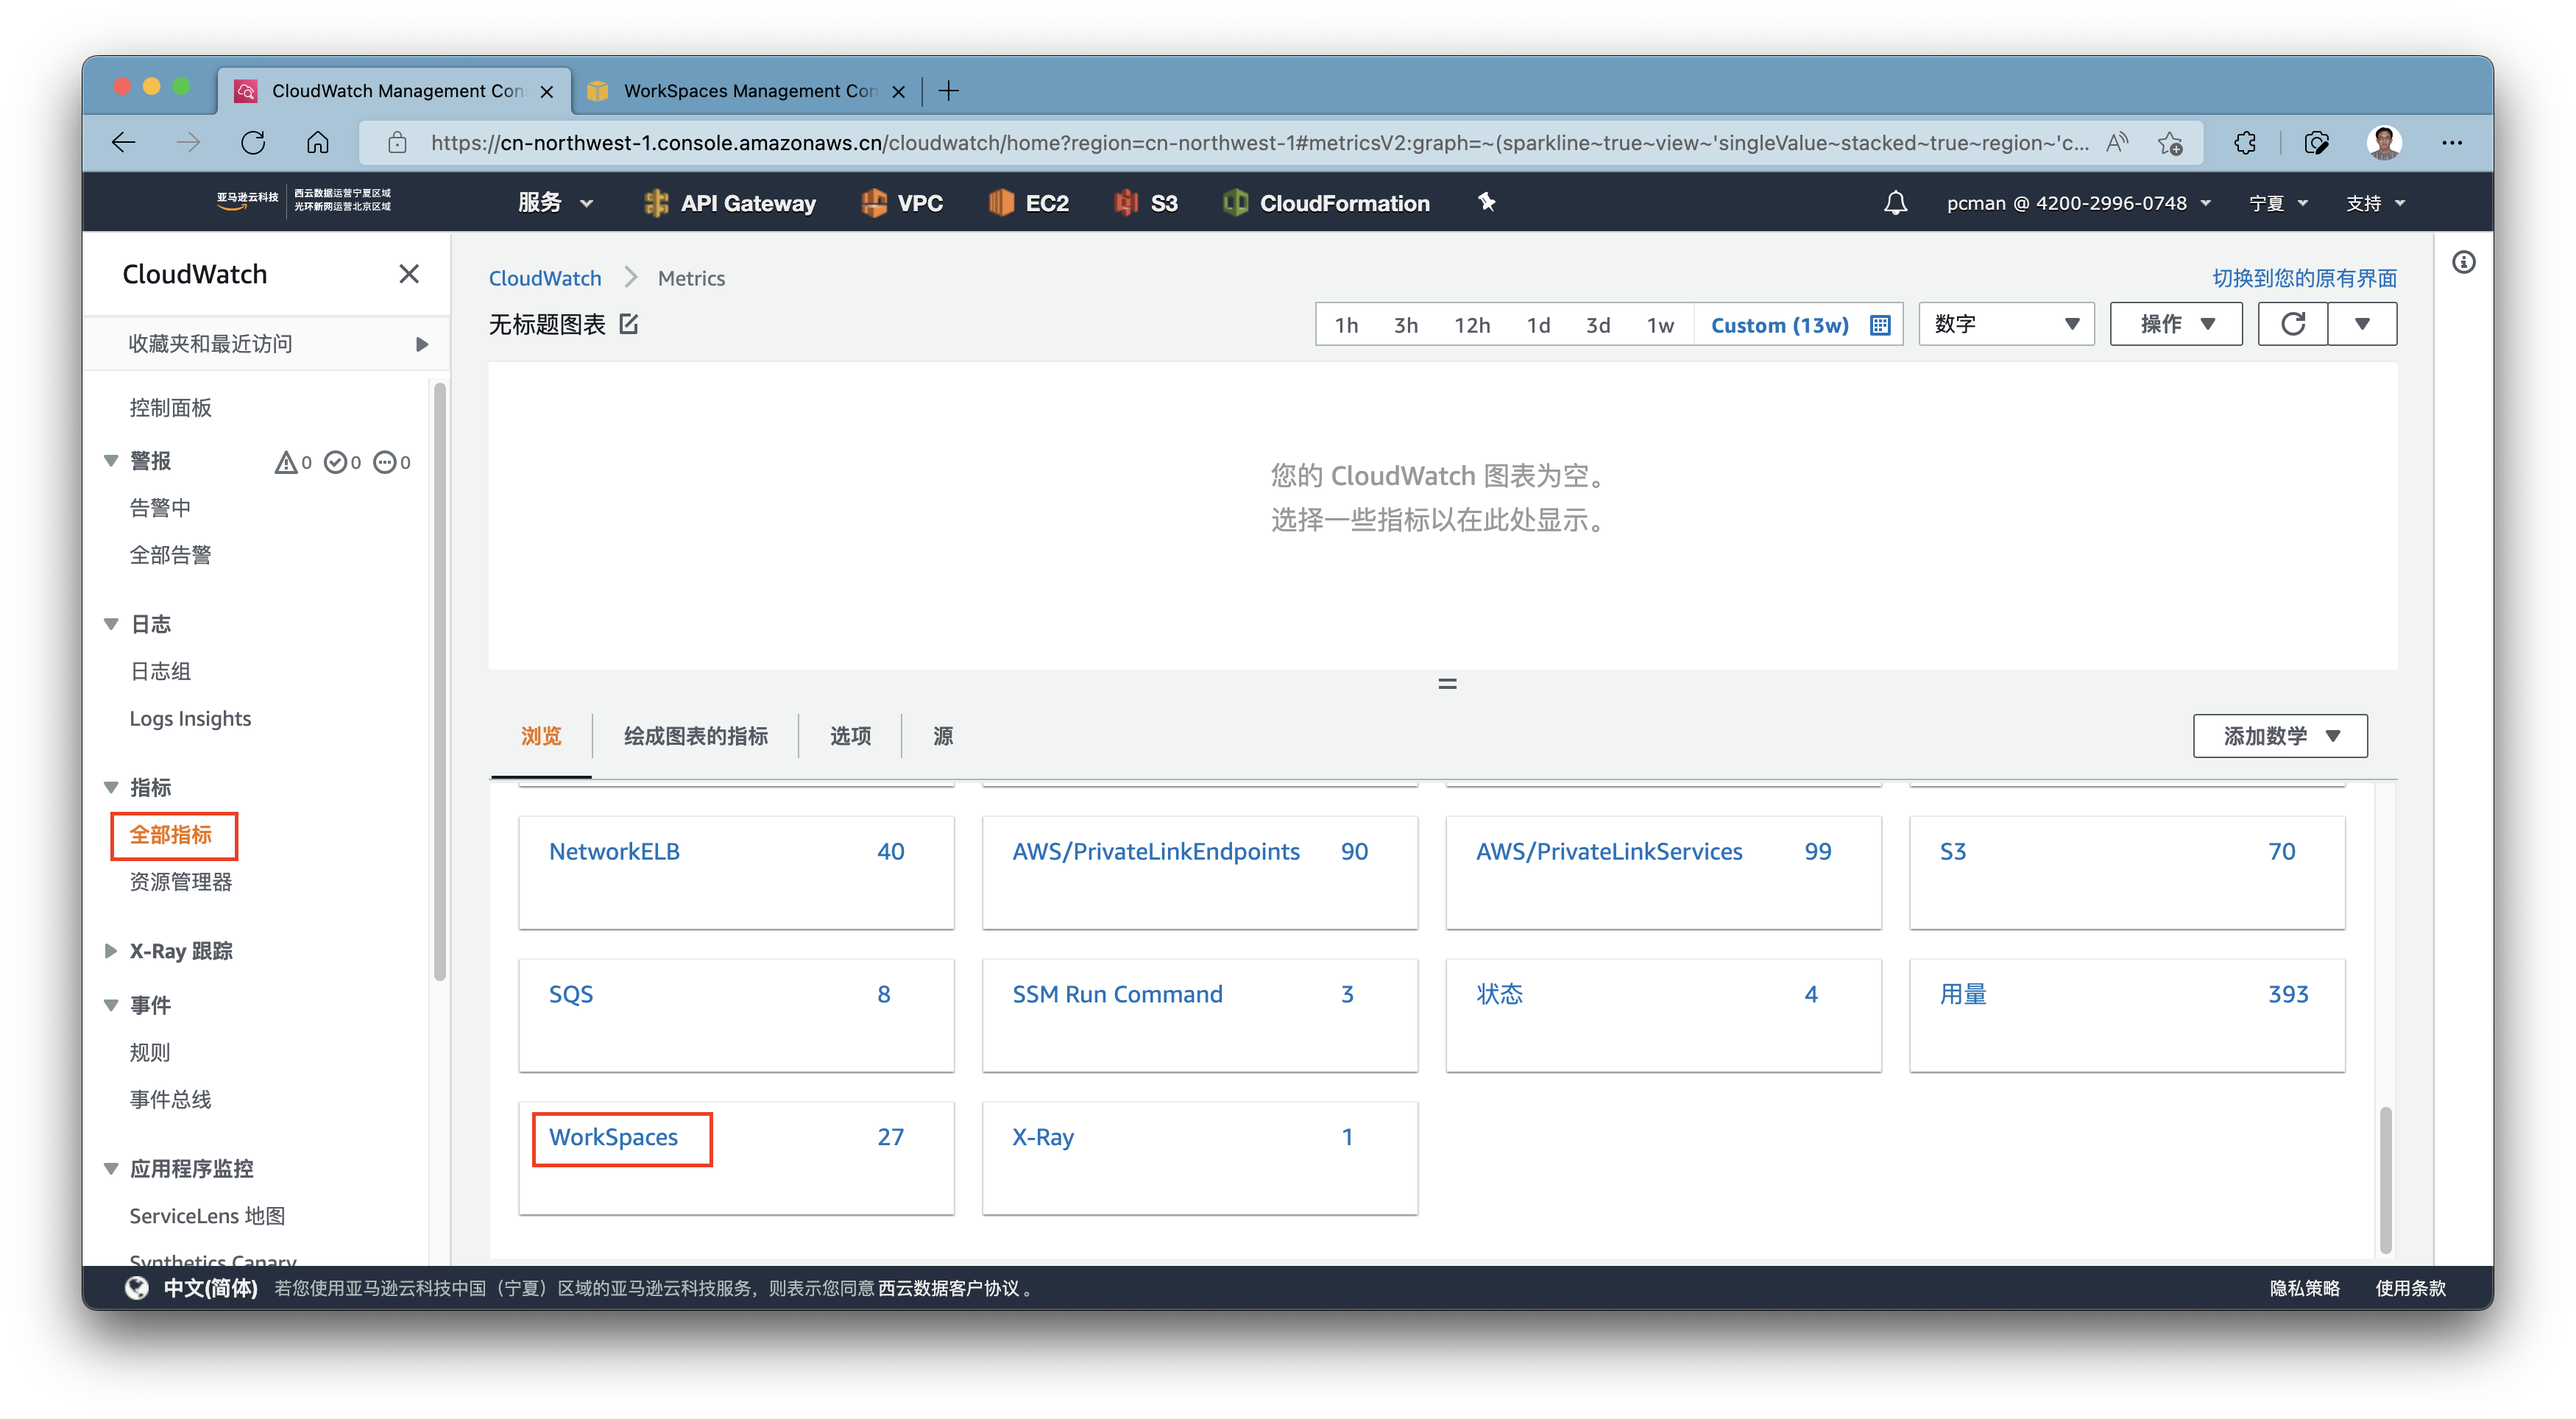Image resolution: width=2576 pixels, height=1419 pixels.
Task: Open VPC shortcut in nav bar
Action: (x=902, y=203)
